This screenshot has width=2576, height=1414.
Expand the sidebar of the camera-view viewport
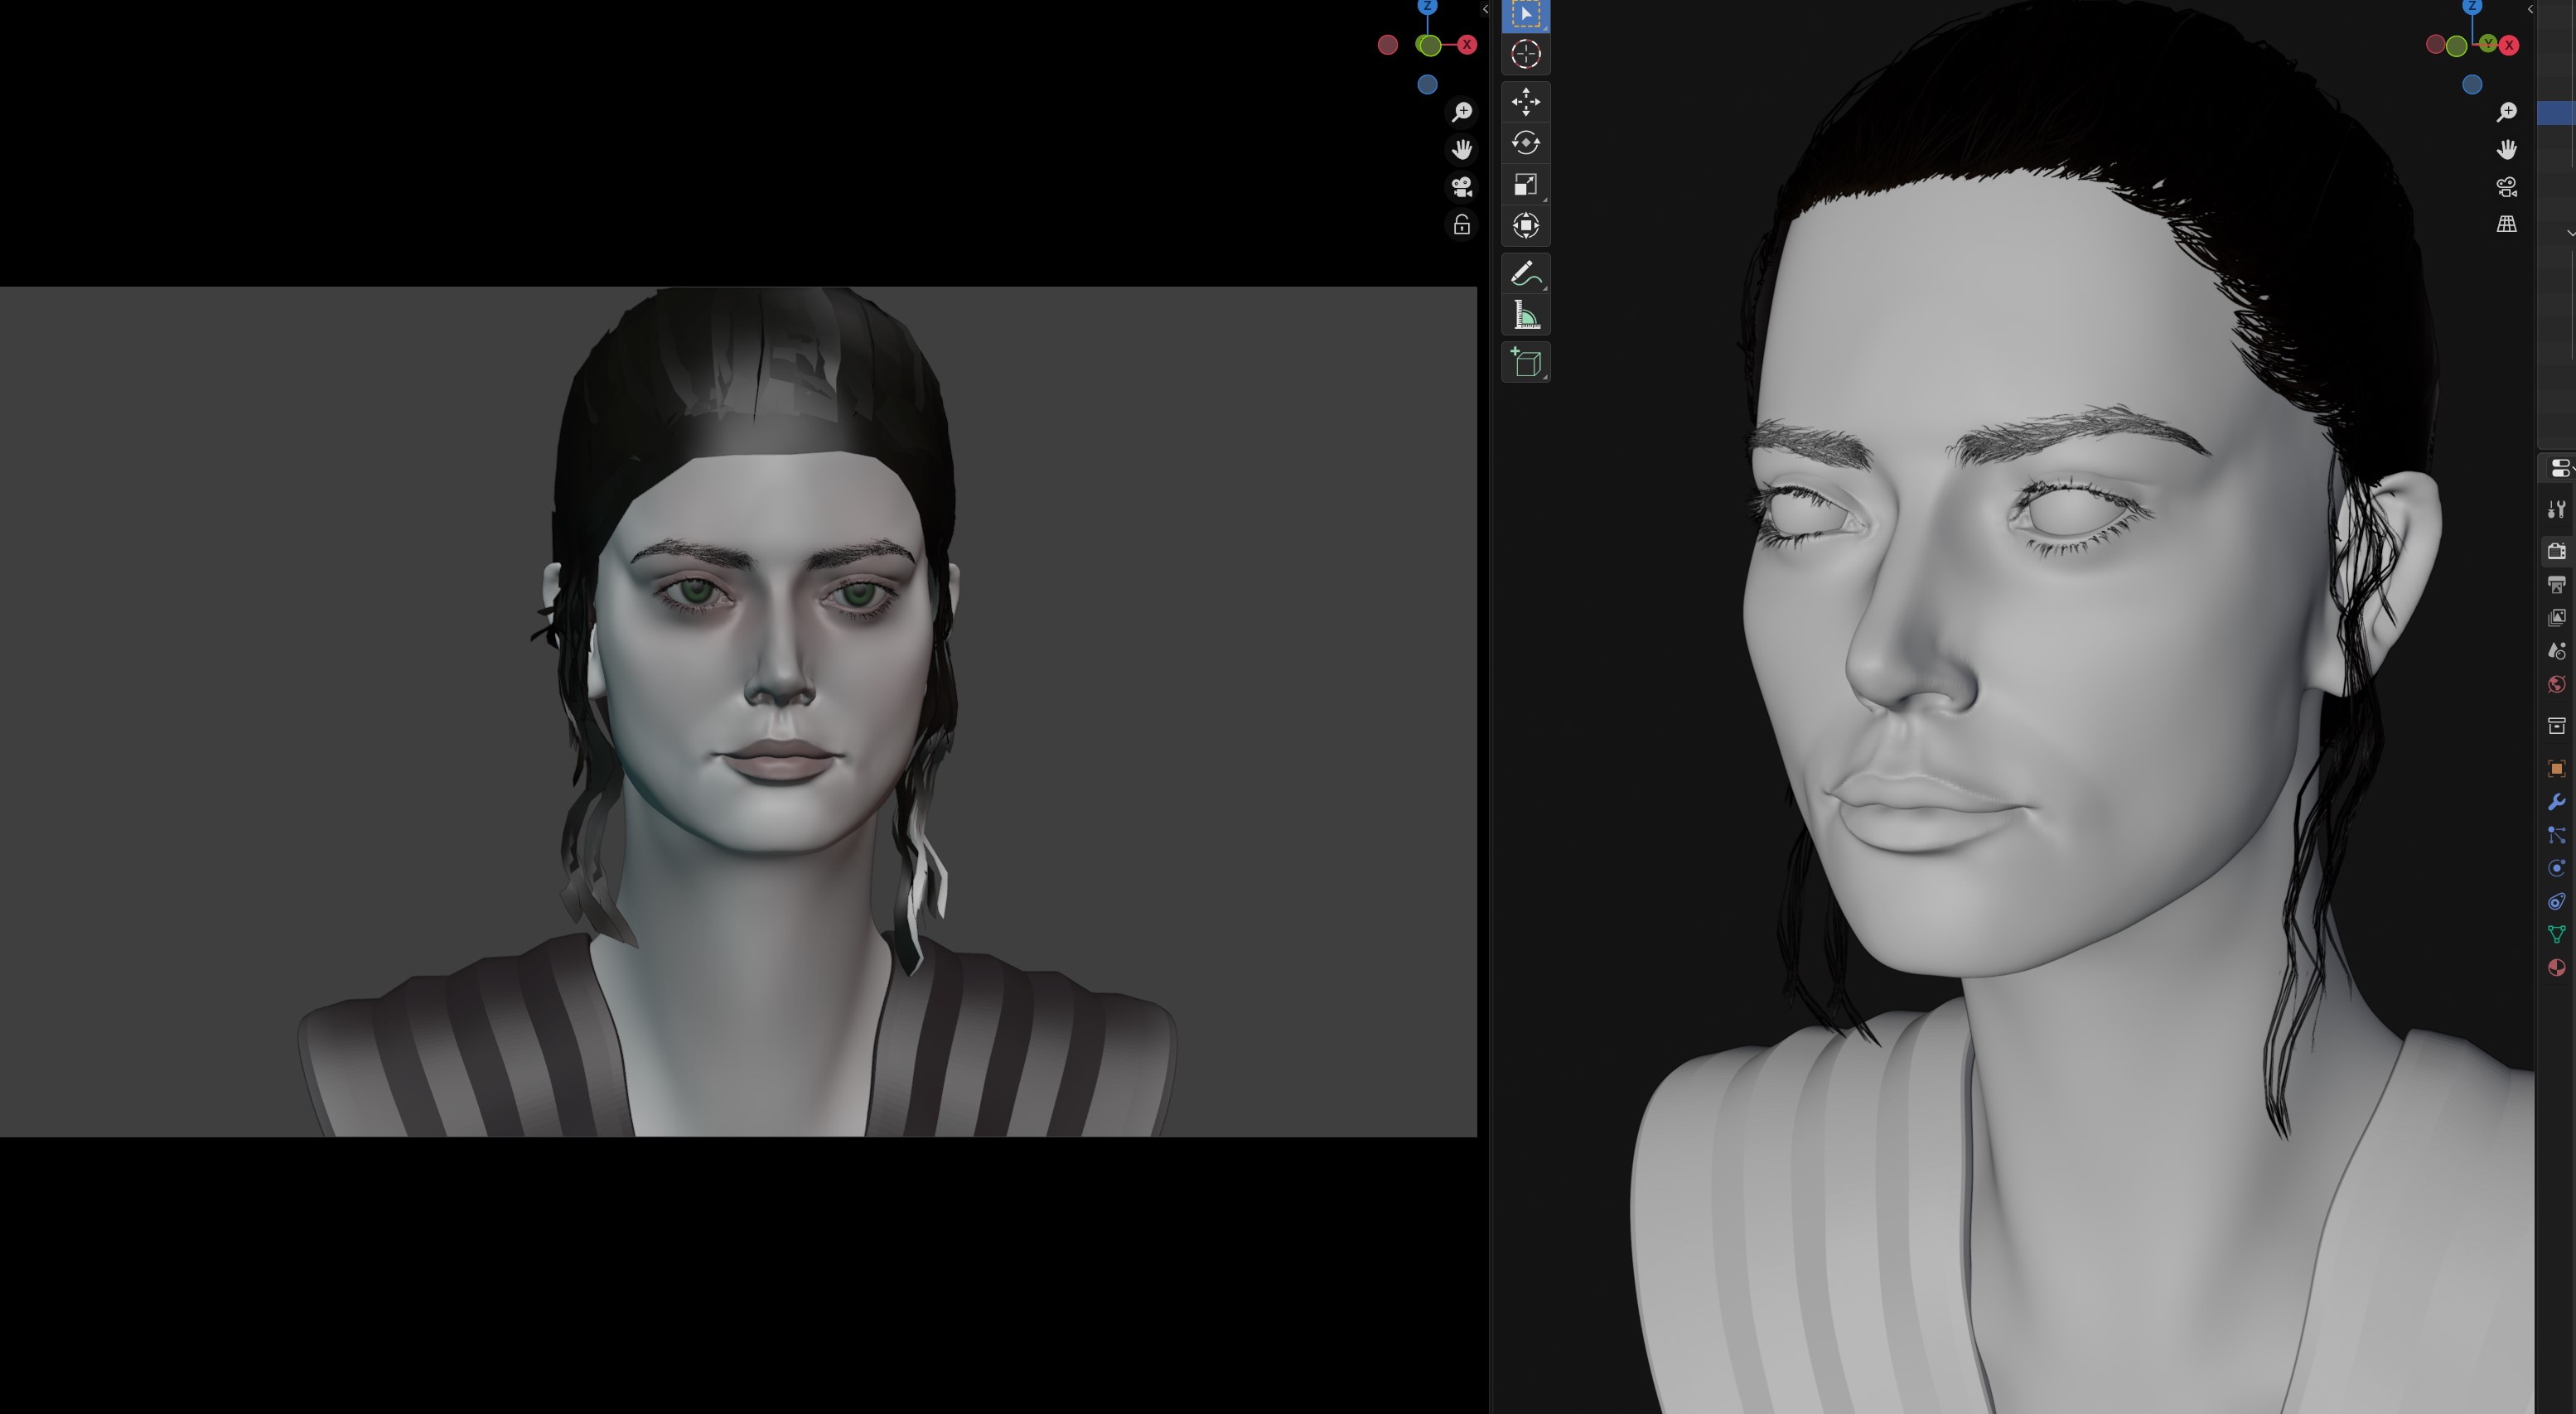pos(1484,9)
